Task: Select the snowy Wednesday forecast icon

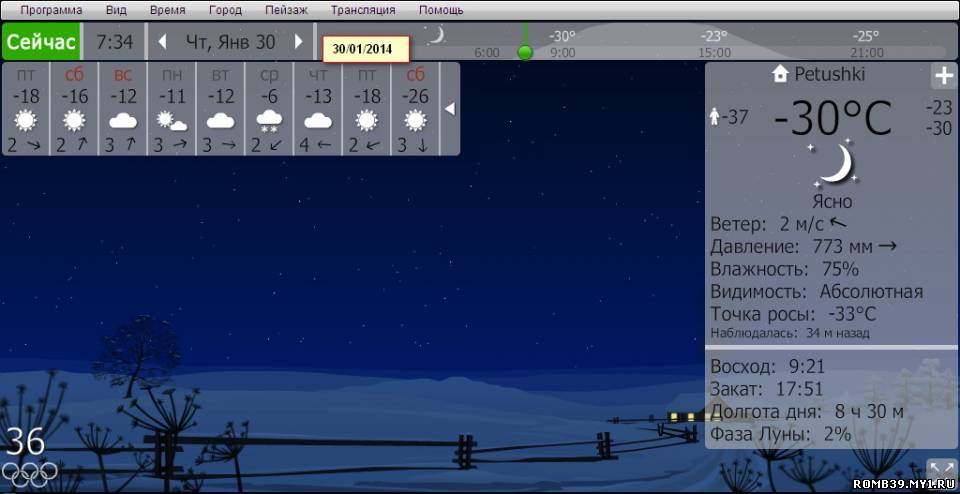Action: [269, 122]
